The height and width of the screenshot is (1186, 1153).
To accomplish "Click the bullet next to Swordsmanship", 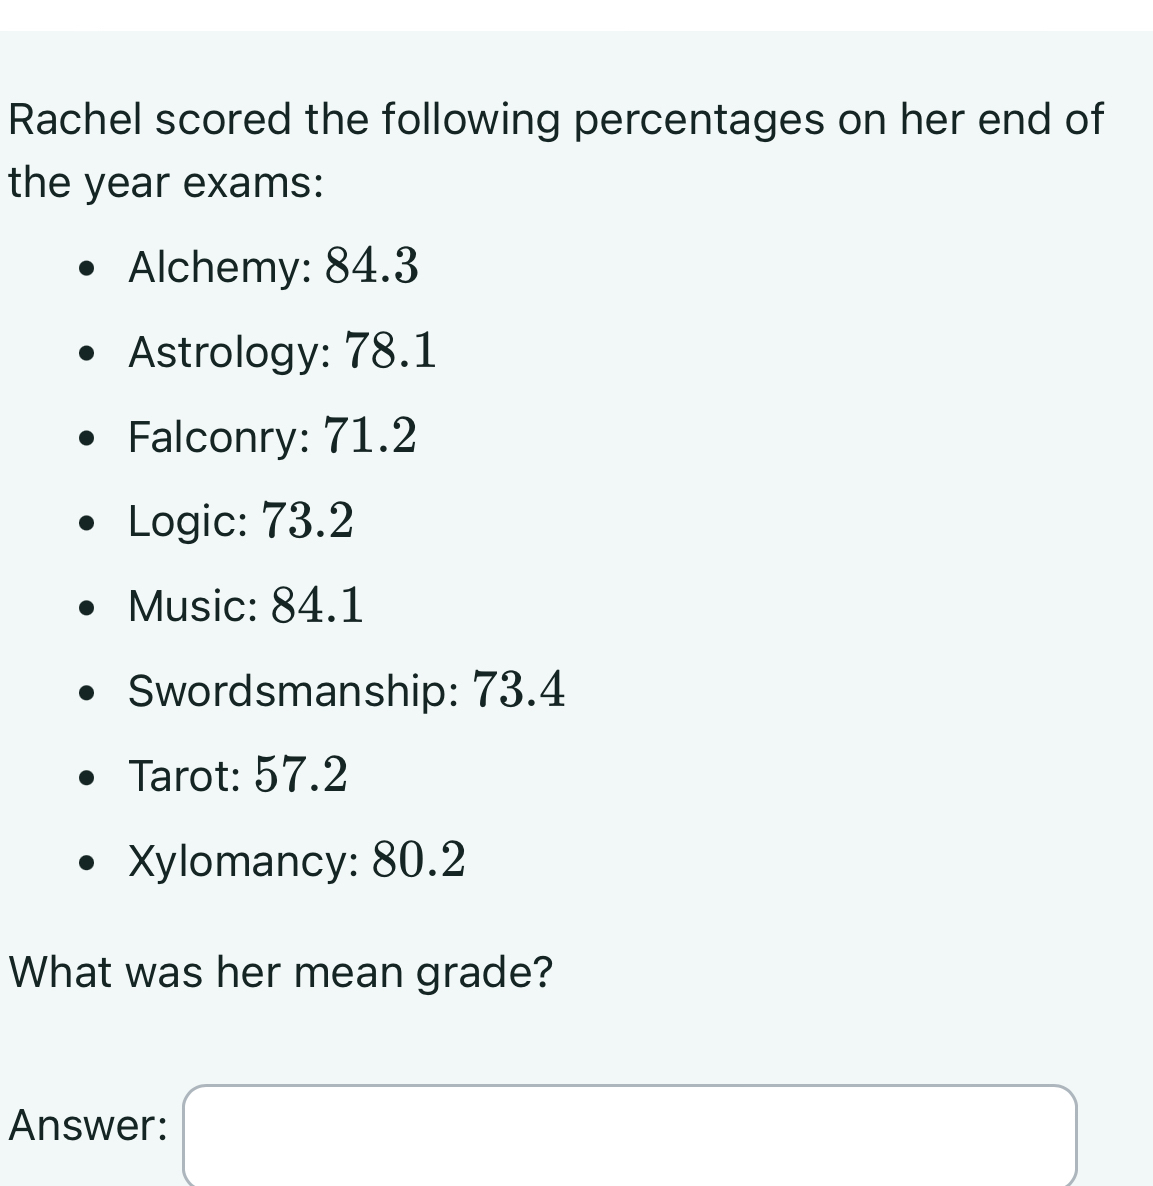I will (x=86, y=691).
